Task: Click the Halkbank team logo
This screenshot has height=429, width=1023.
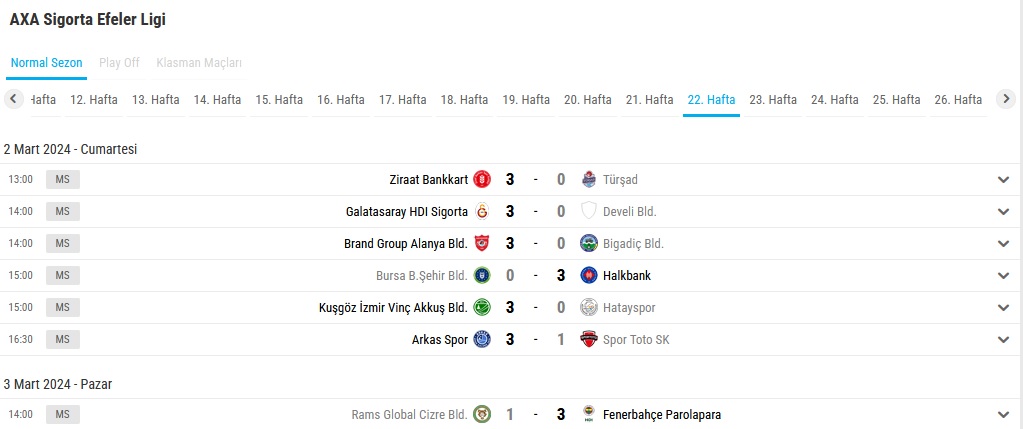Action: (x=588, y=275)
